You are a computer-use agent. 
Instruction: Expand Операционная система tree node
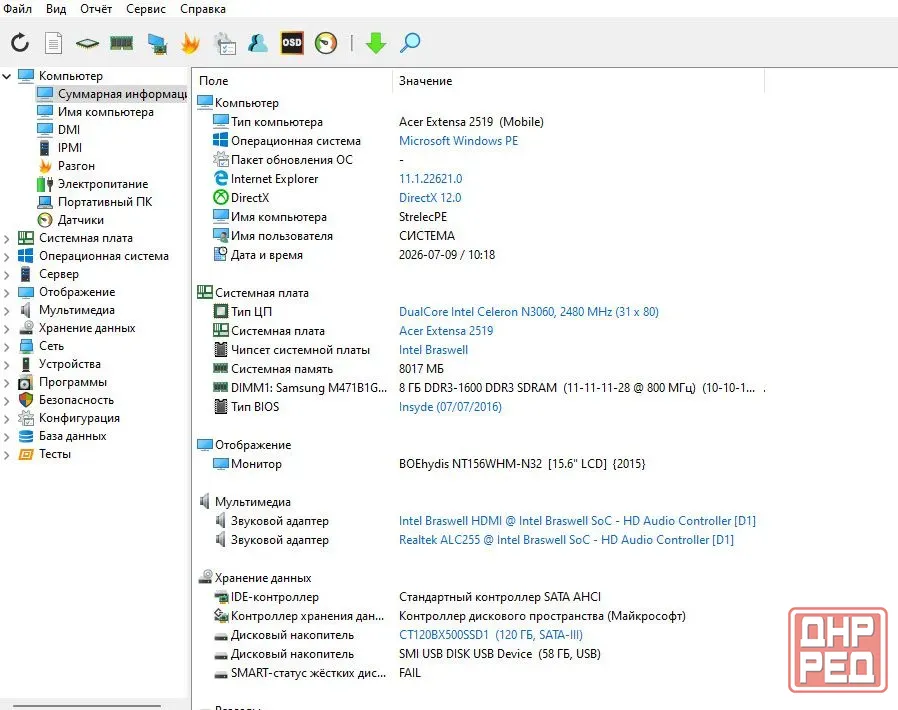[x=7, y=257]
